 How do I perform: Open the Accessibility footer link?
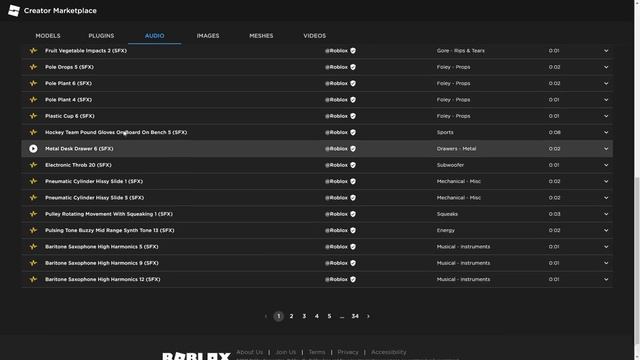tap(389, 352)
